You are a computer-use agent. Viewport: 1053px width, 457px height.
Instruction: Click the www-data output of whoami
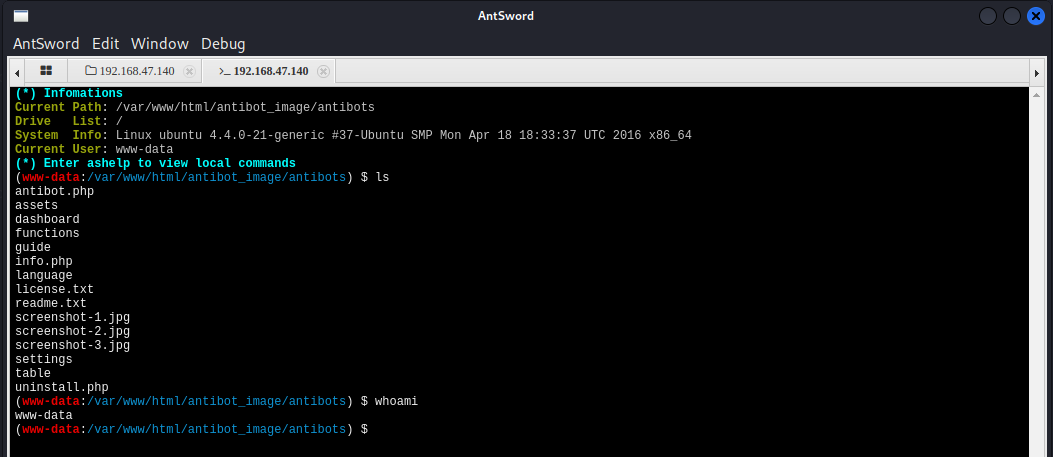point(44,415)
